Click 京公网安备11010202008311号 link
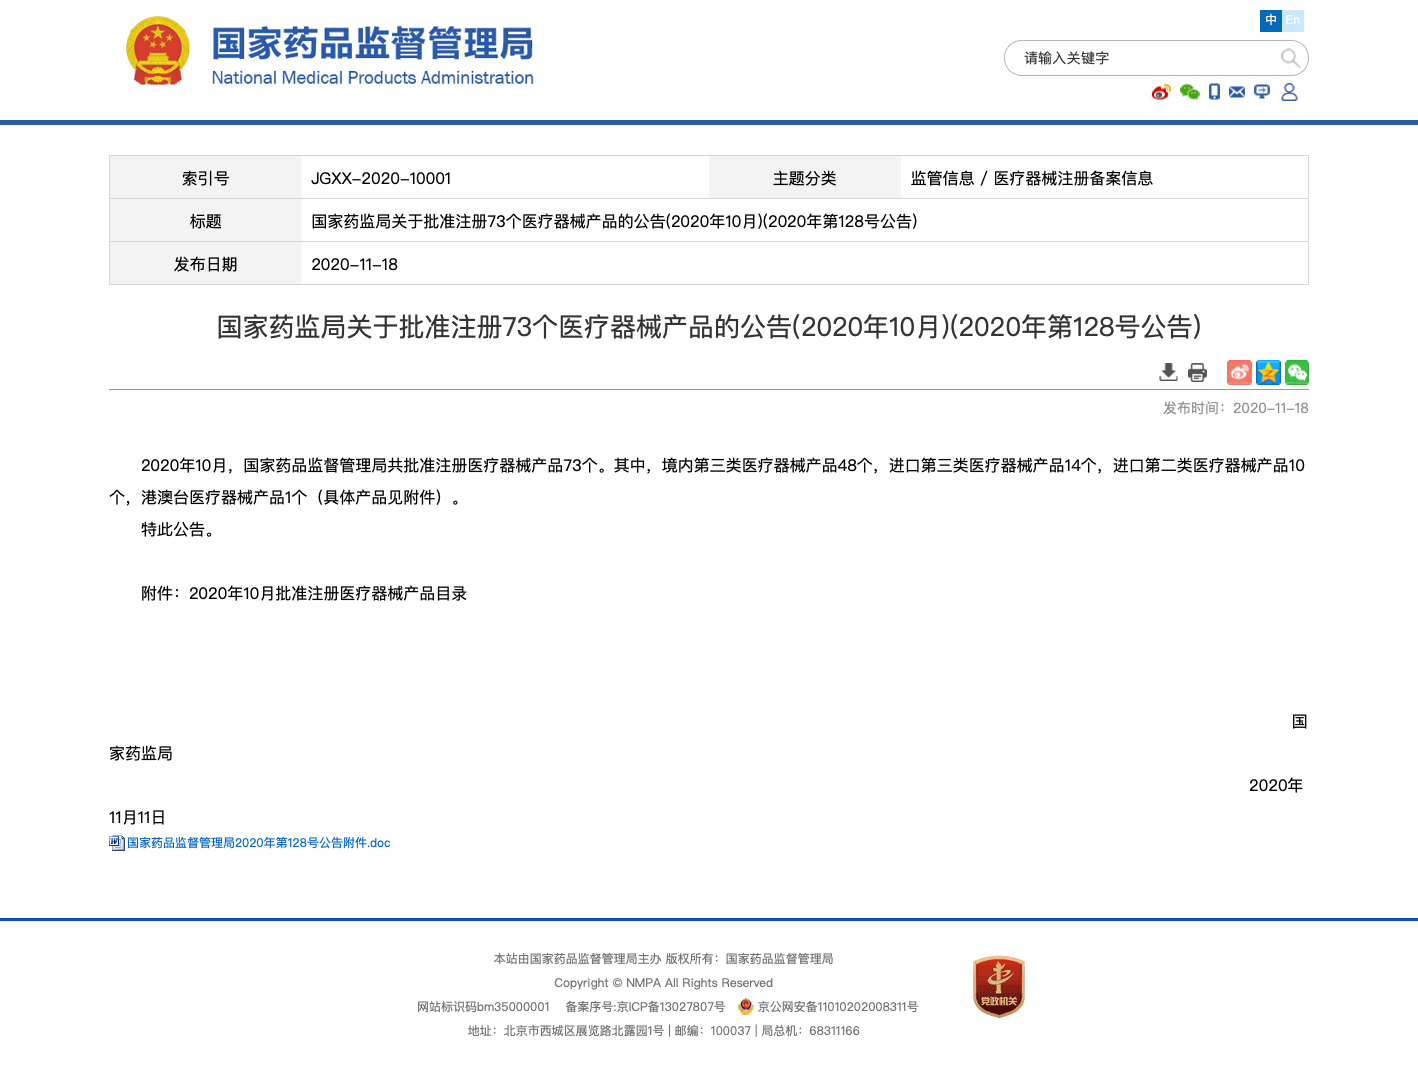The width and height of the screenshot is (1418, 1073). click(x=838, y=1007)
